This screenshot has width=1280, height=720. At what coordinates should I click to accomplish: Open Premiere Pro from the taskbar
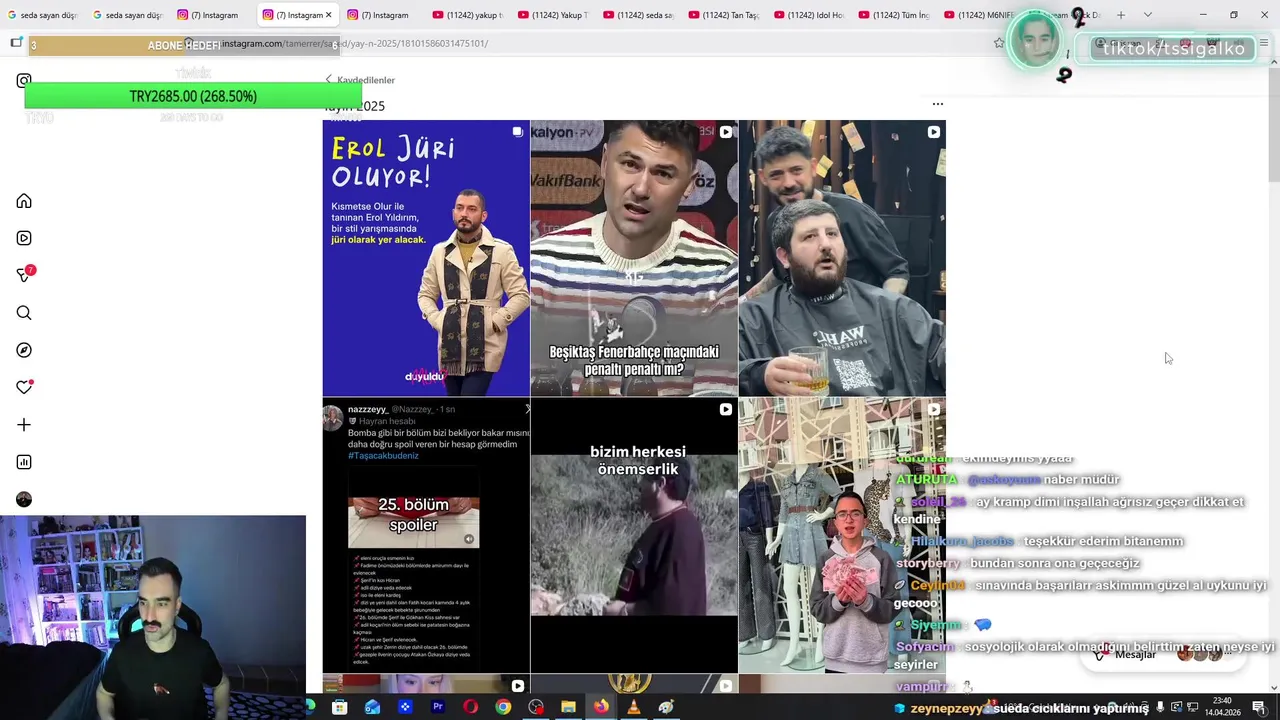click(x=437, y=707)
